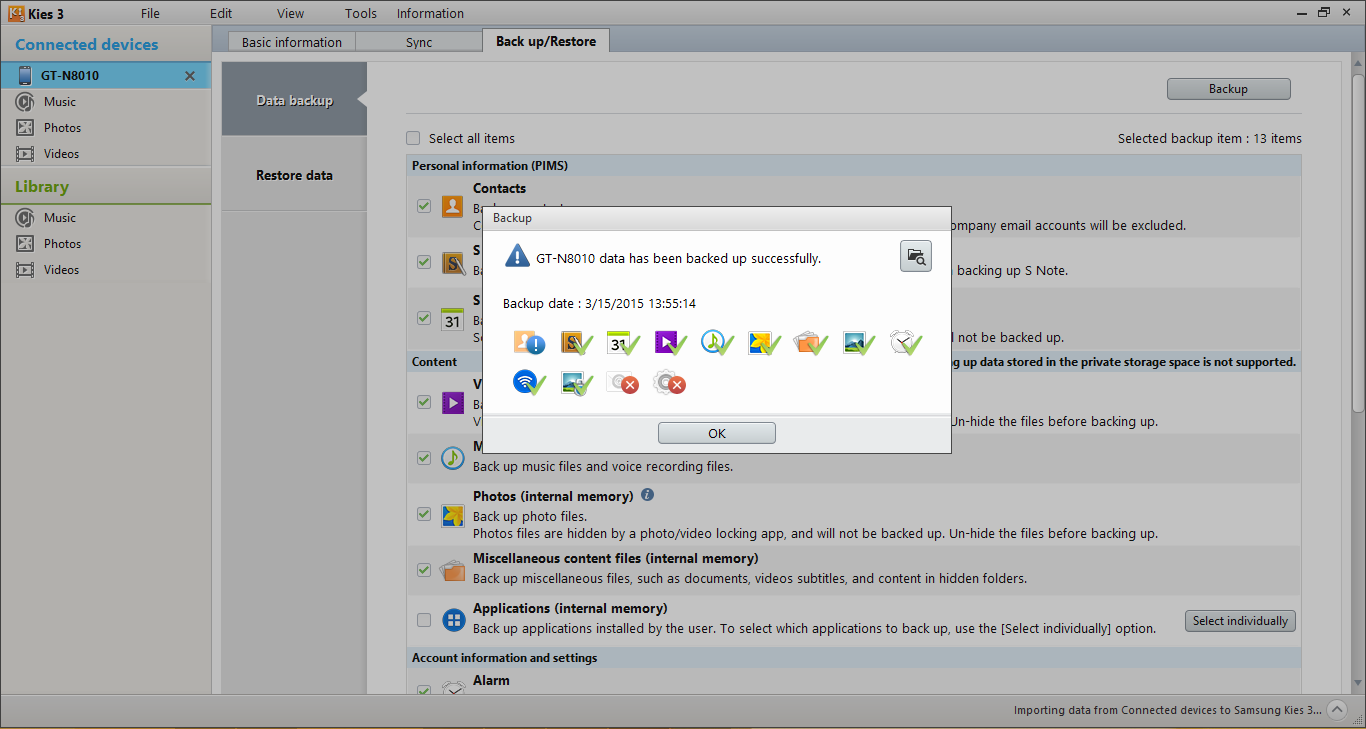This screenshot has width=1366, height=729.
Task: Uncheck the Contacts backup checkbox
Action: (424, 206)
